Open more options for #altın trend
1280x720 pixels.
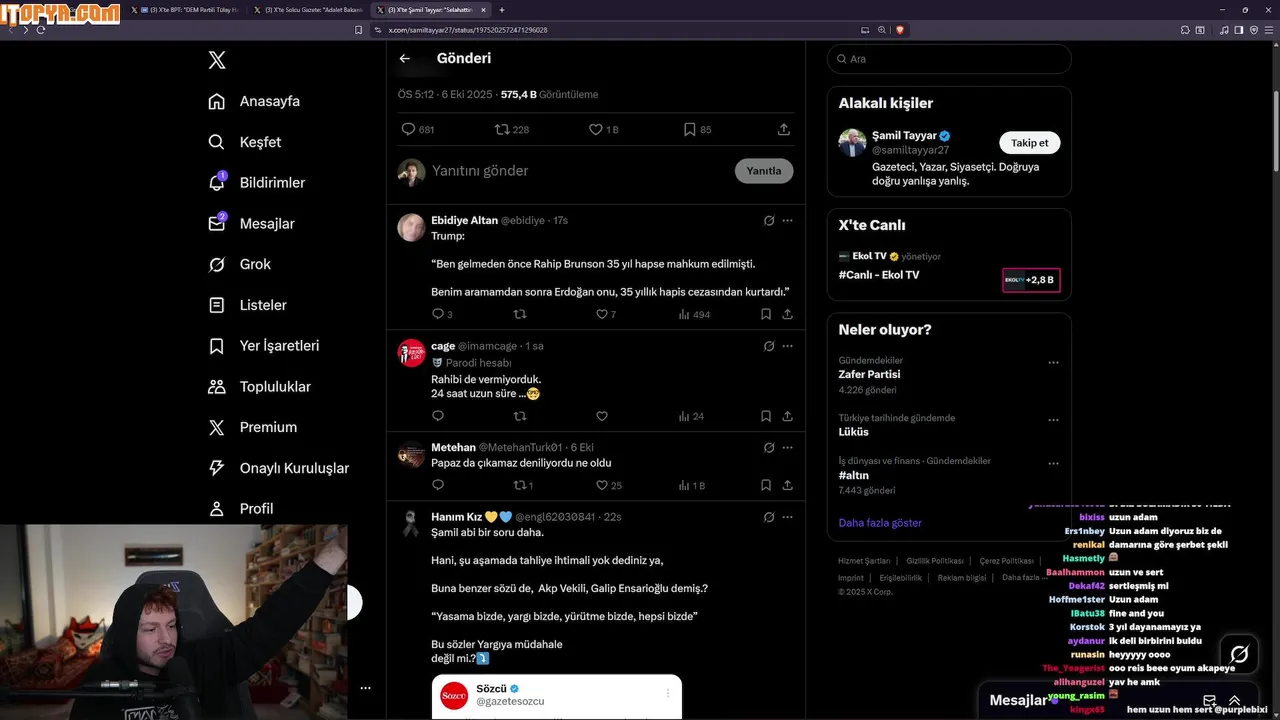(1053, 464)
